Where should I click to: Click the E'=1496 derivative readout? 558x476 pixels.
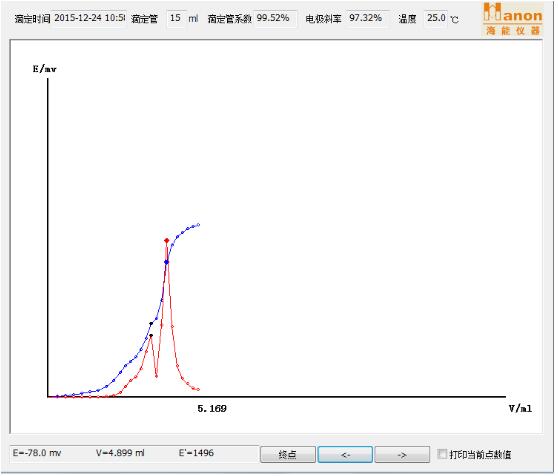coord(196,453)
